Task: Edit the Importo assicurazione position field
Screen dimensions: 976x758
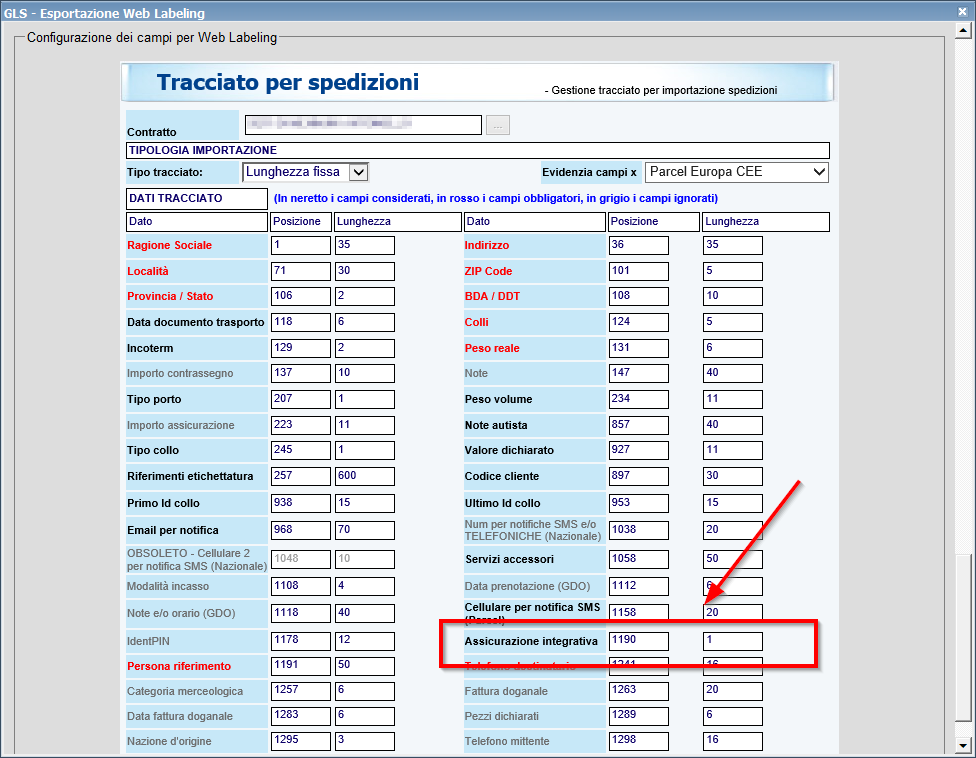Action: [301, 426]
